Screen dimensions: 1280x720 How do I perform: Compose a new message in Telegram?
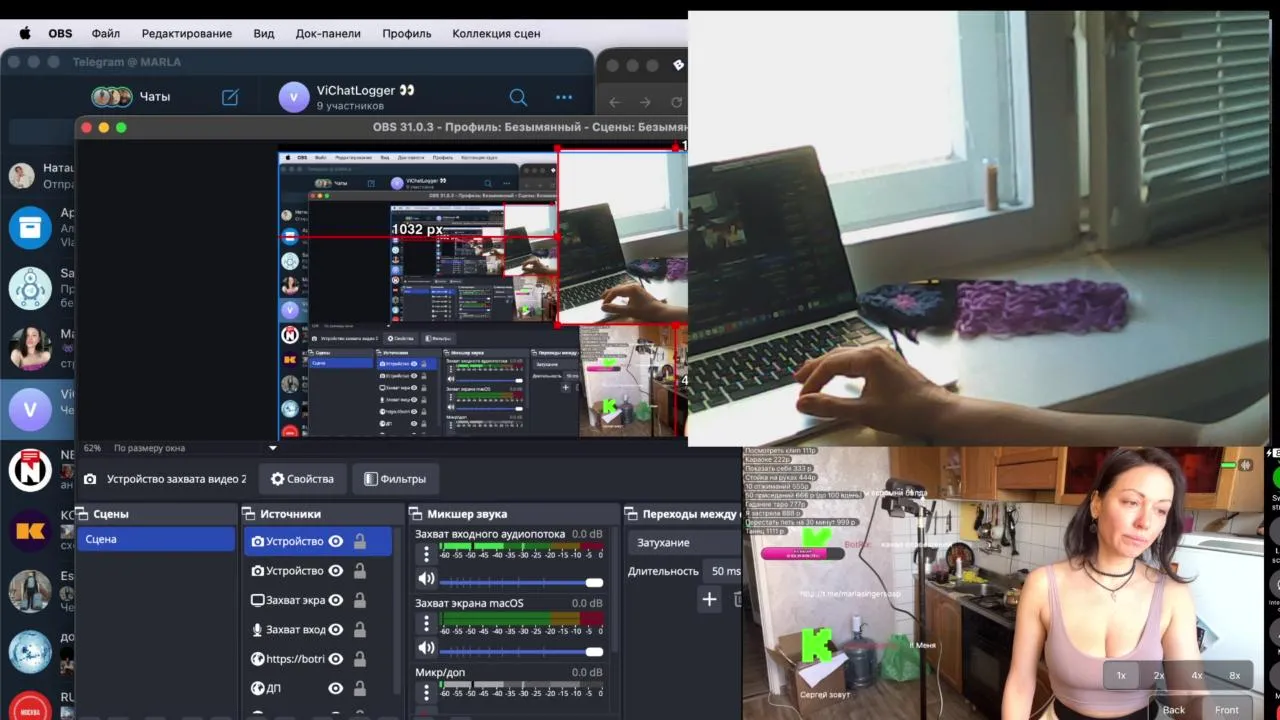[230, 97]
